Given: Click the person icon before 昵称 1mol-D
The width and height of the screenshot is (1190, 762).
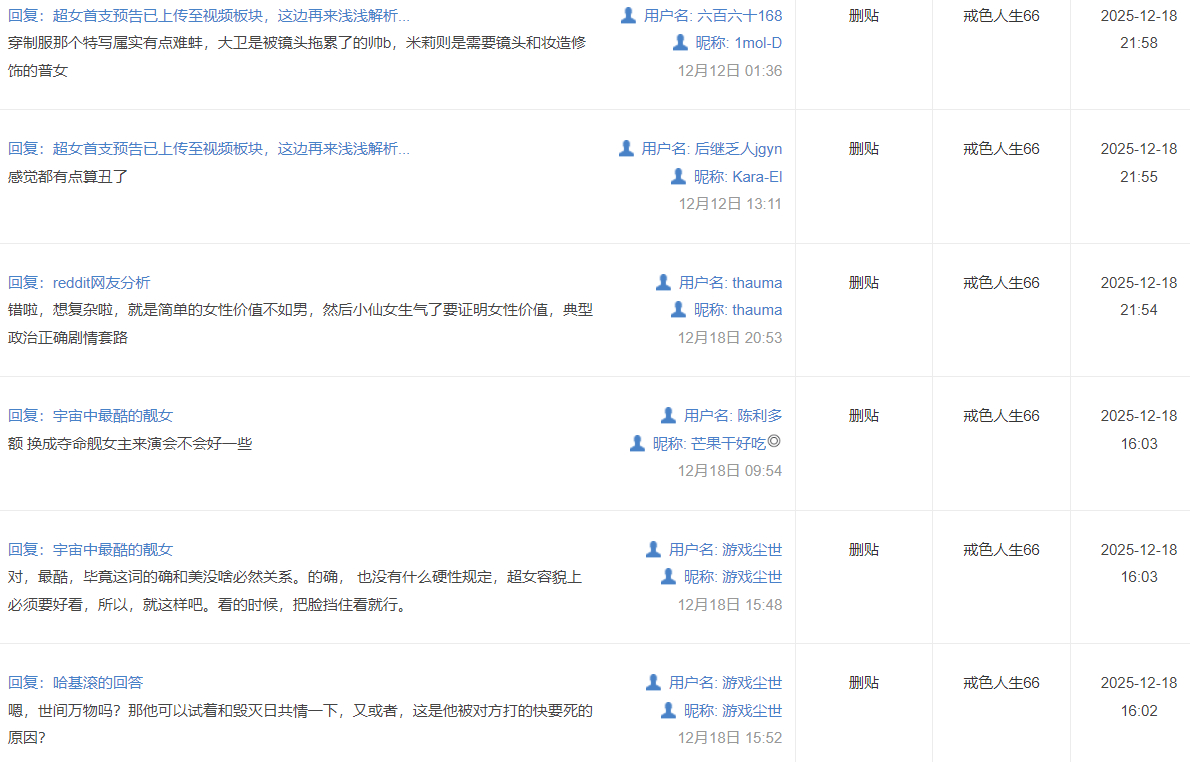Looking at the screenshot, I should (x=680, y=42).
